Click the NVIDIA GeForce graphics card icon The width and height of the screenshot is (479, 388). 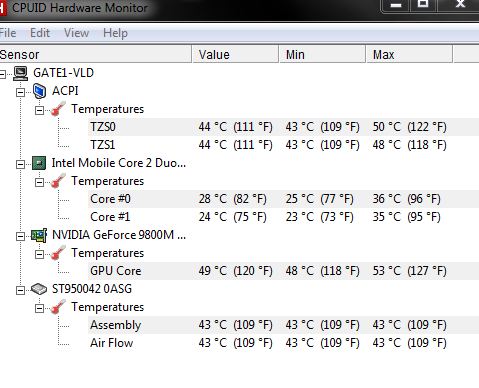[39, 235]
